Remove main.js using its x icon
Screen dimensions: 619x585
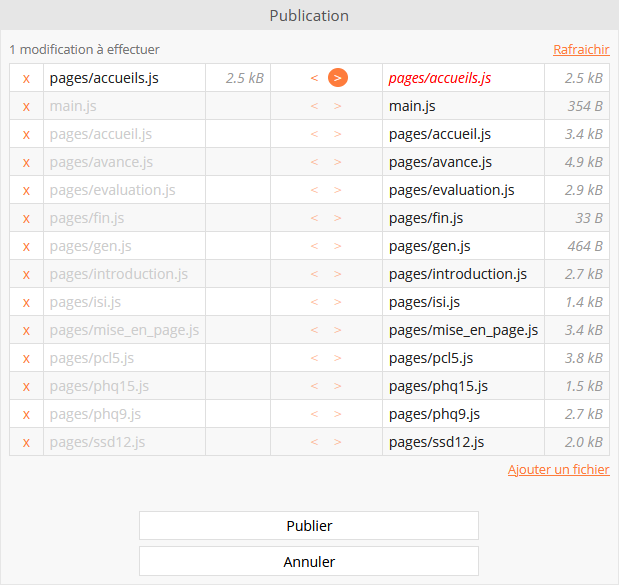(26, 106)
